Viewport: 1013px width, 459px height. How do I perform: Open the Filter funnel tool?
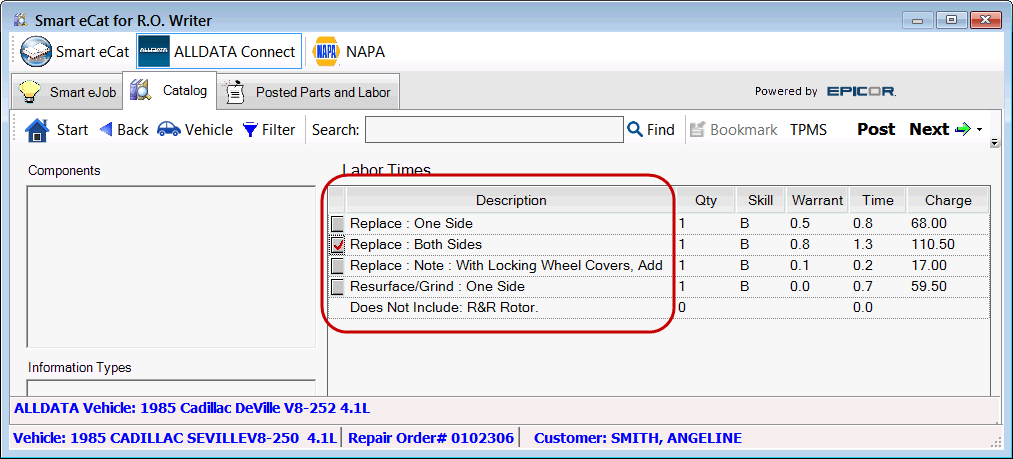250,130
